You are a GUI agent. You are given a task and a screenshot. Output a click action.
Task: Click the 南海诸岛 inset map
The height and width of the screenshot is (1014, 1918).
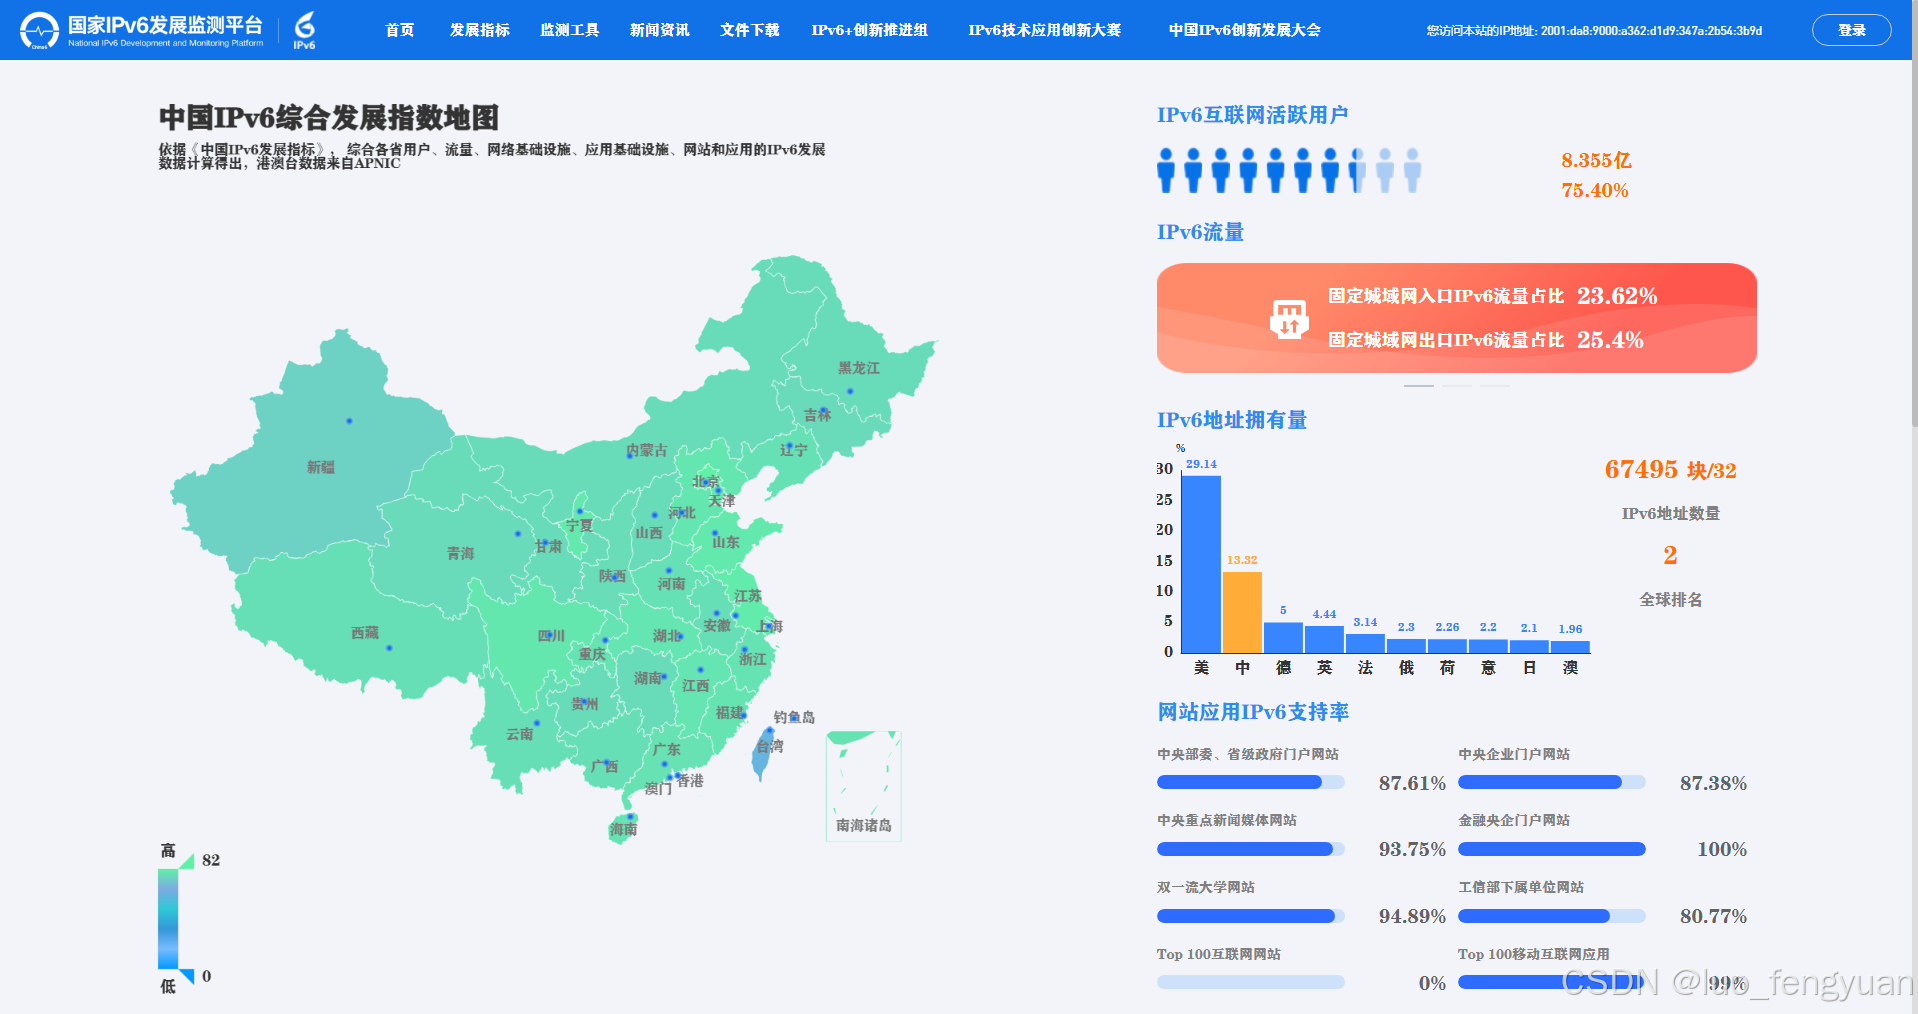click(x=864, y=786)
